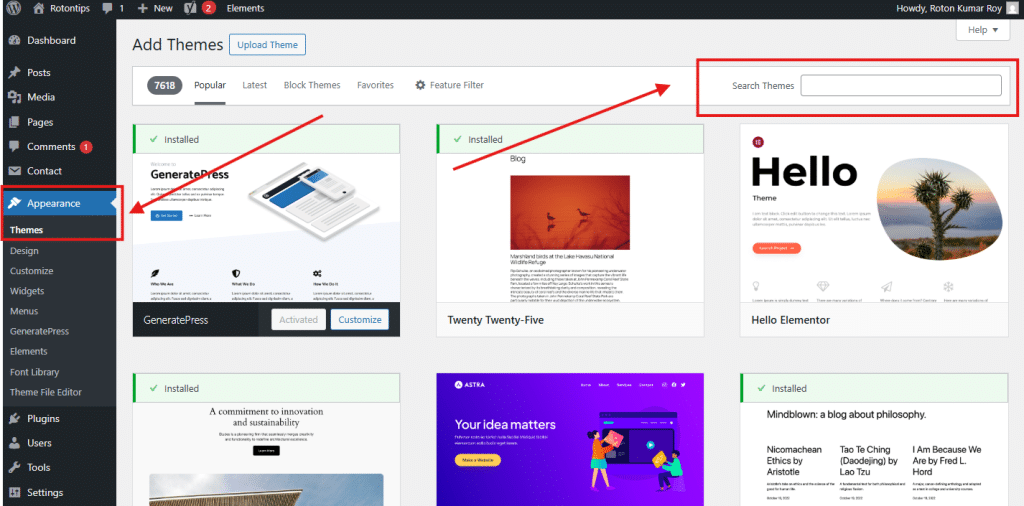Click the GeneratePress theme screenshot
Image resolution: width=1024 pixels, height=506 pixels.
click(x=266, y=228)
